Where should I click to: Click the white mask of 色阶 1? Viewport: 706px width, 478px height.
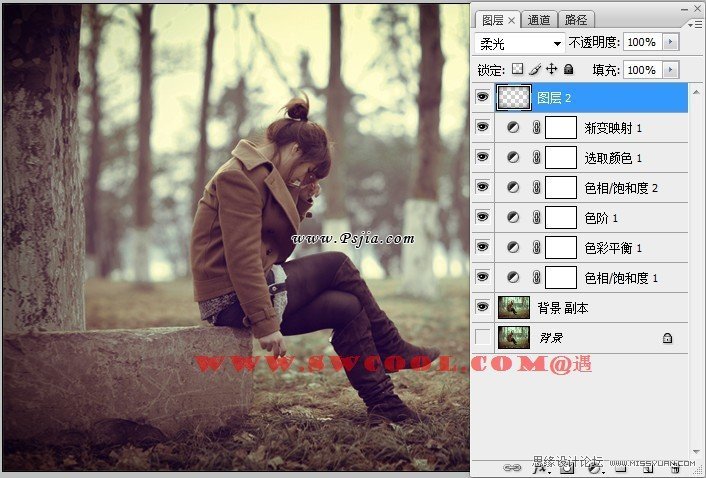click(x=561, y=218)
